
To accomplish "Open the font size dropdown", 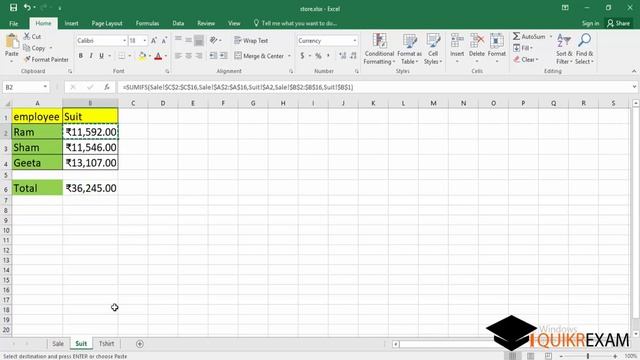I will (x=144, y=40).
